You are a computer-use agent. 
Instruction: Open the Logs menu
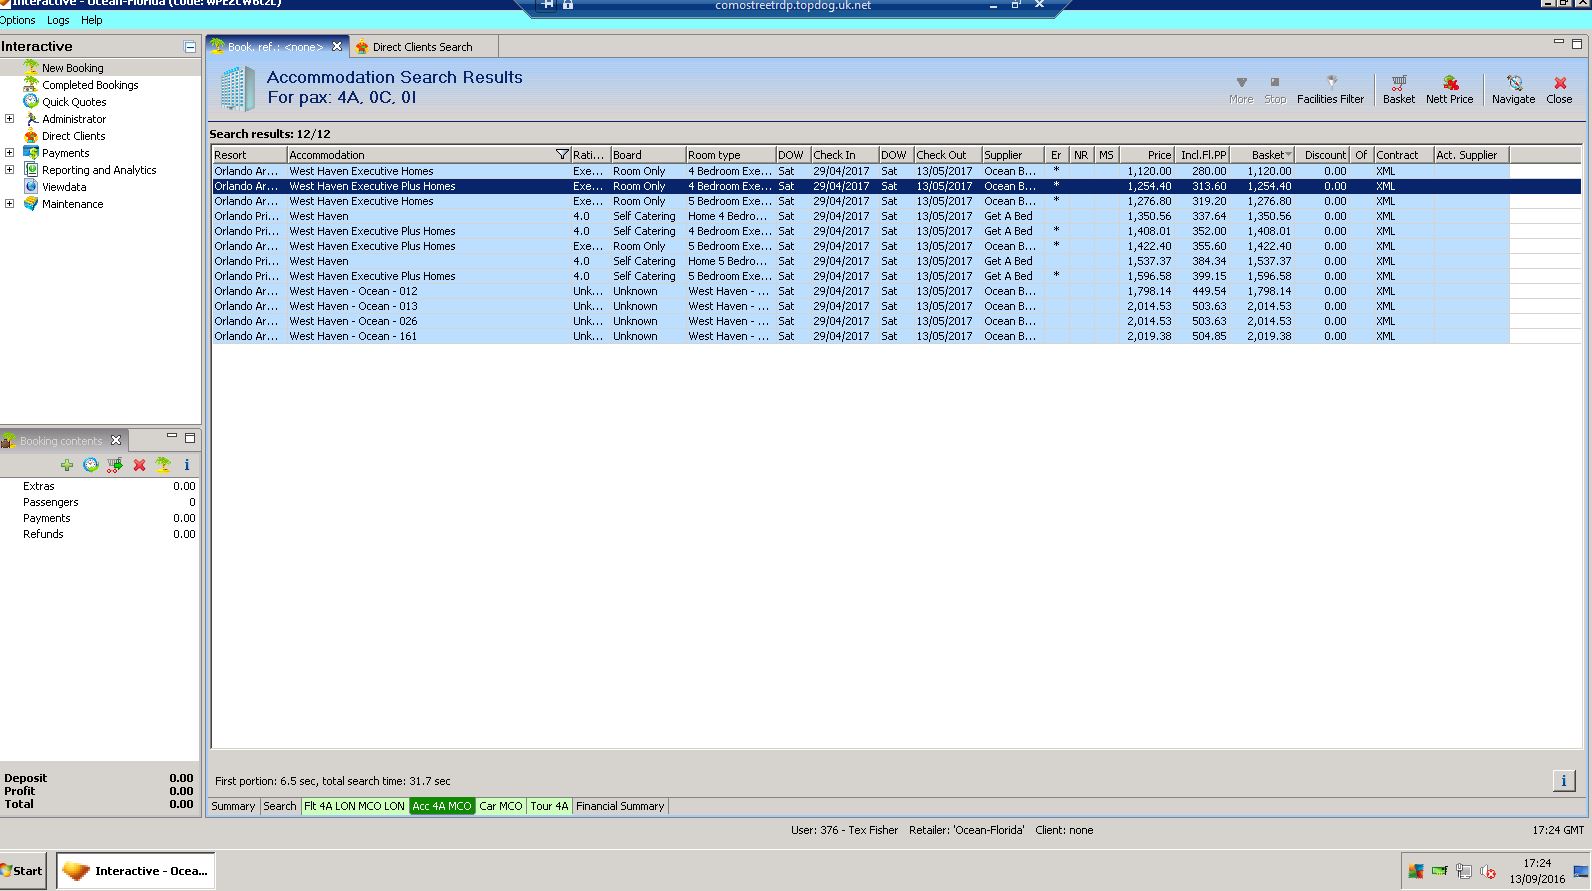(x=58, y=20)
